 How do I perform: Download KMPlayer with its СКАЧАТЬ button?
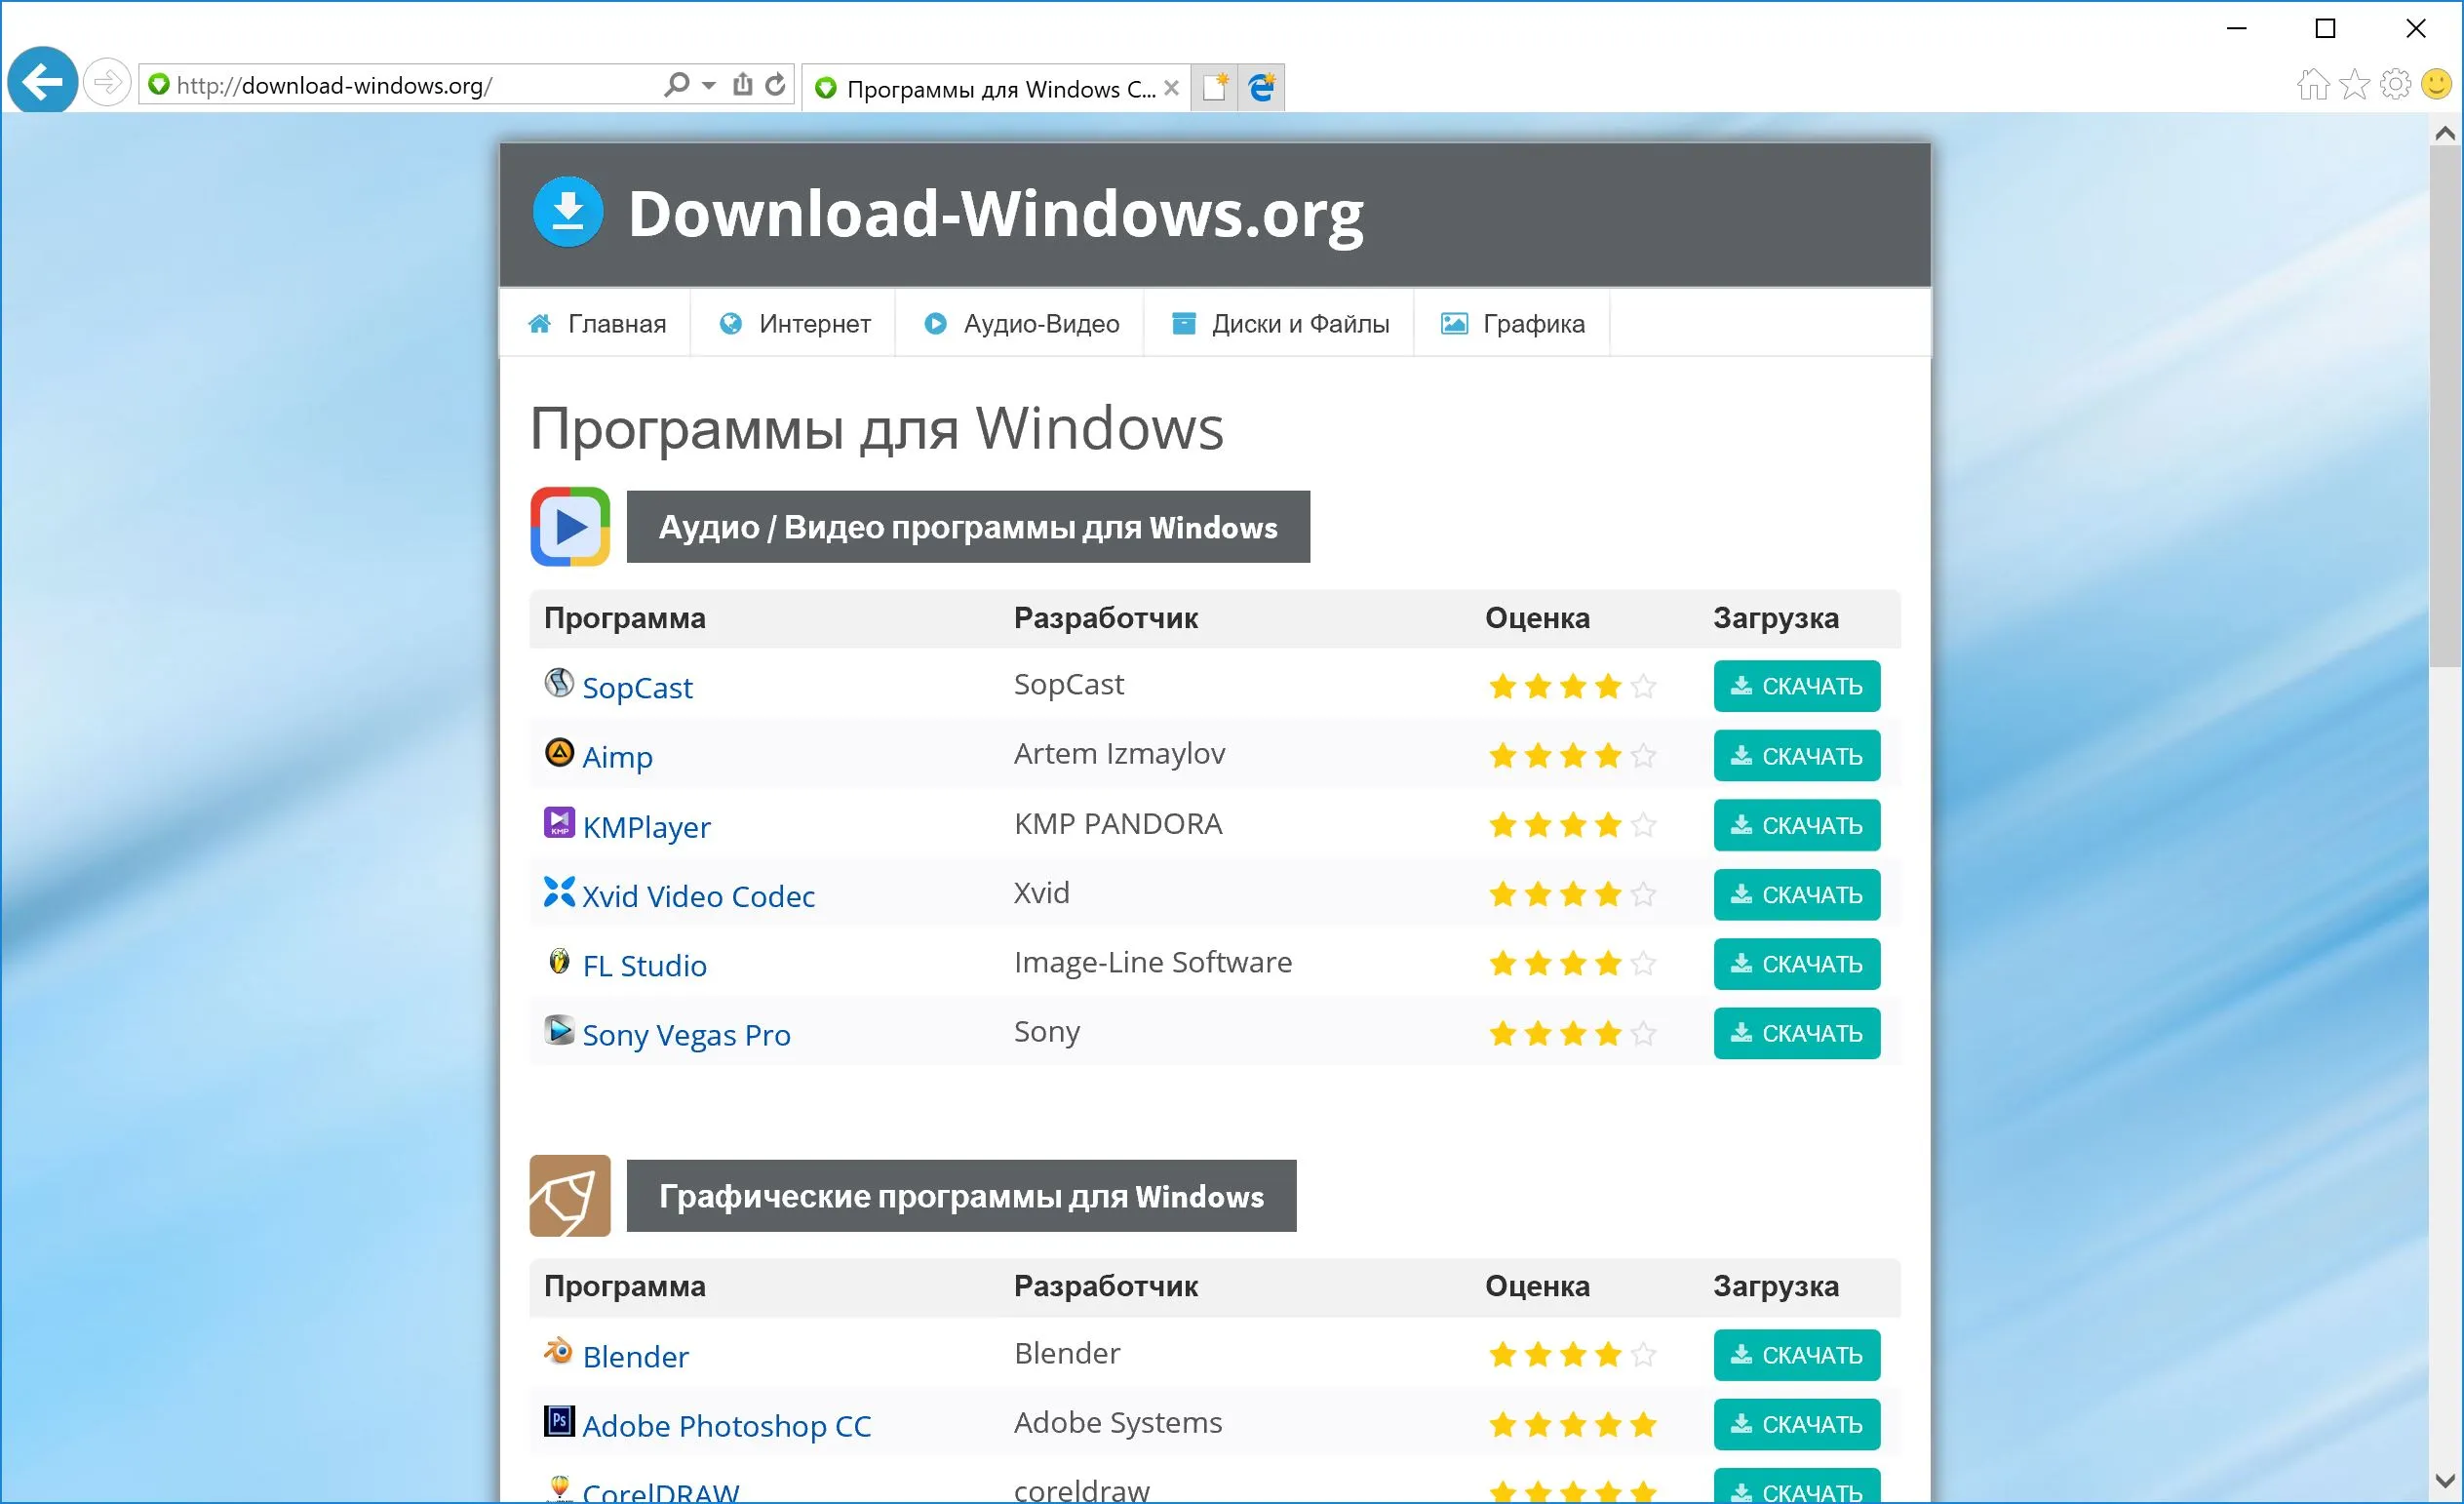point(1797,825)
